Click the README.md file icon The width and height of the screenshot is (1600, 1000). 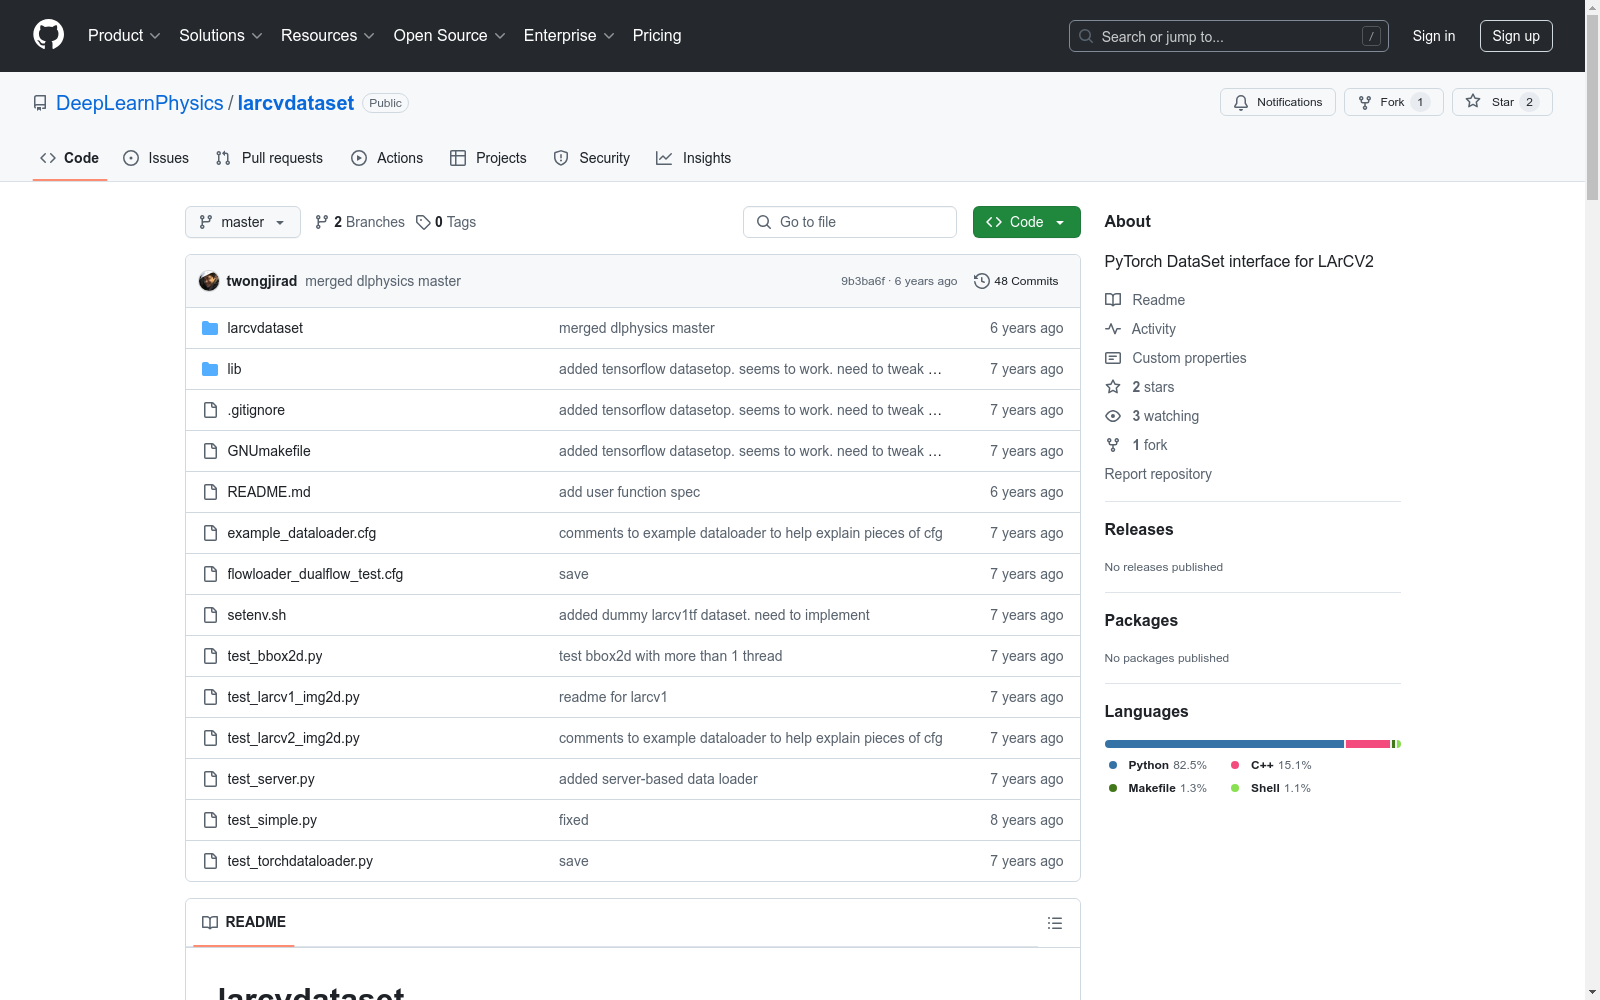pyautogui.click(x=210, y=492)
